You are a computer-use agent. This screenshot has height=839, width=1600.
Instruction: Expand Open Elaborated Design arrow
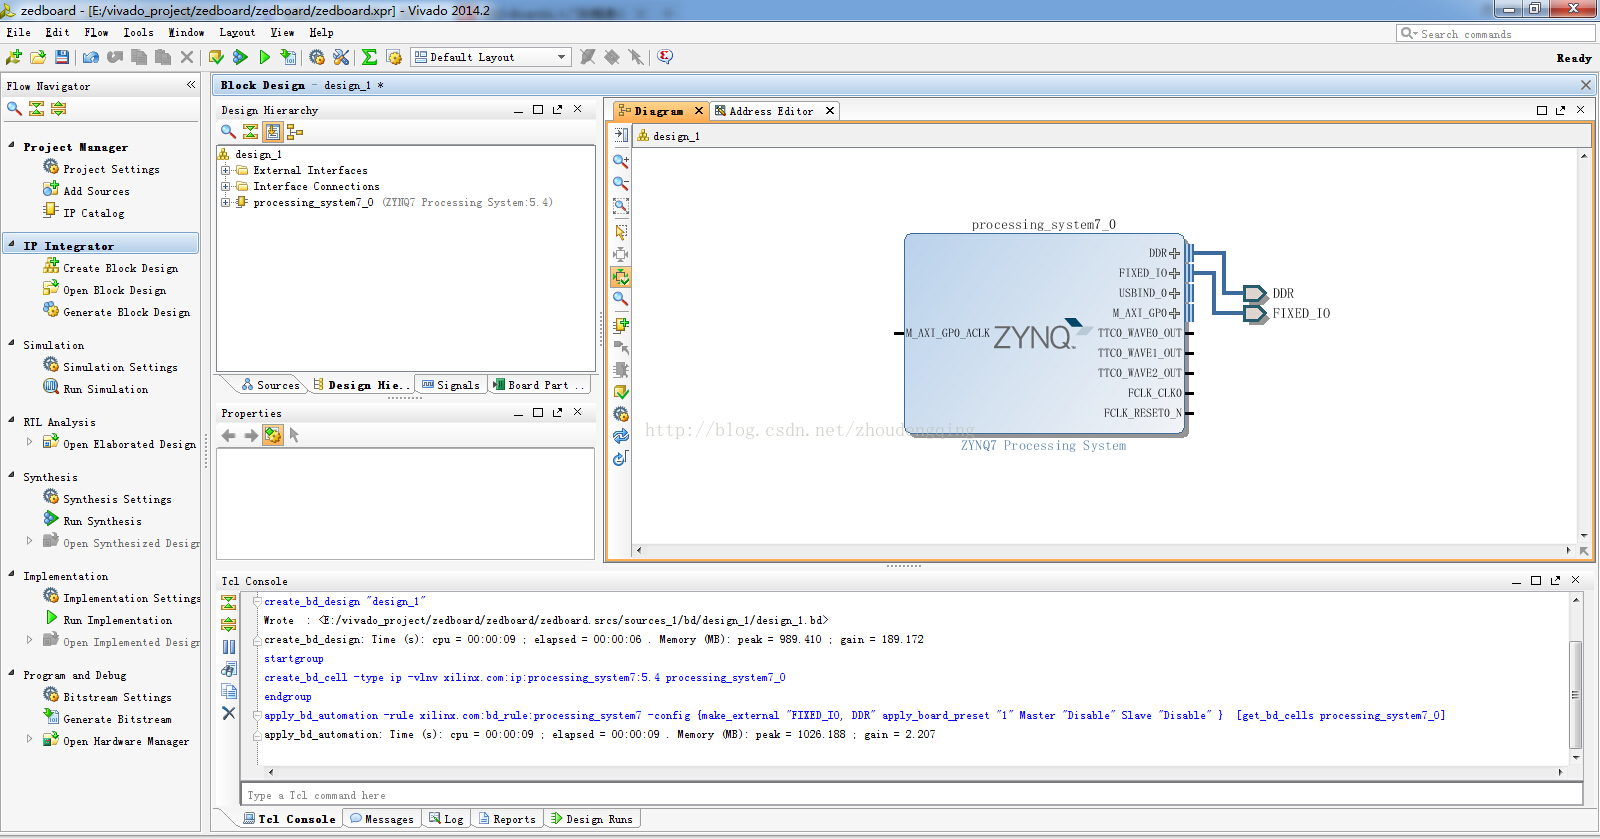pos(29,441)
